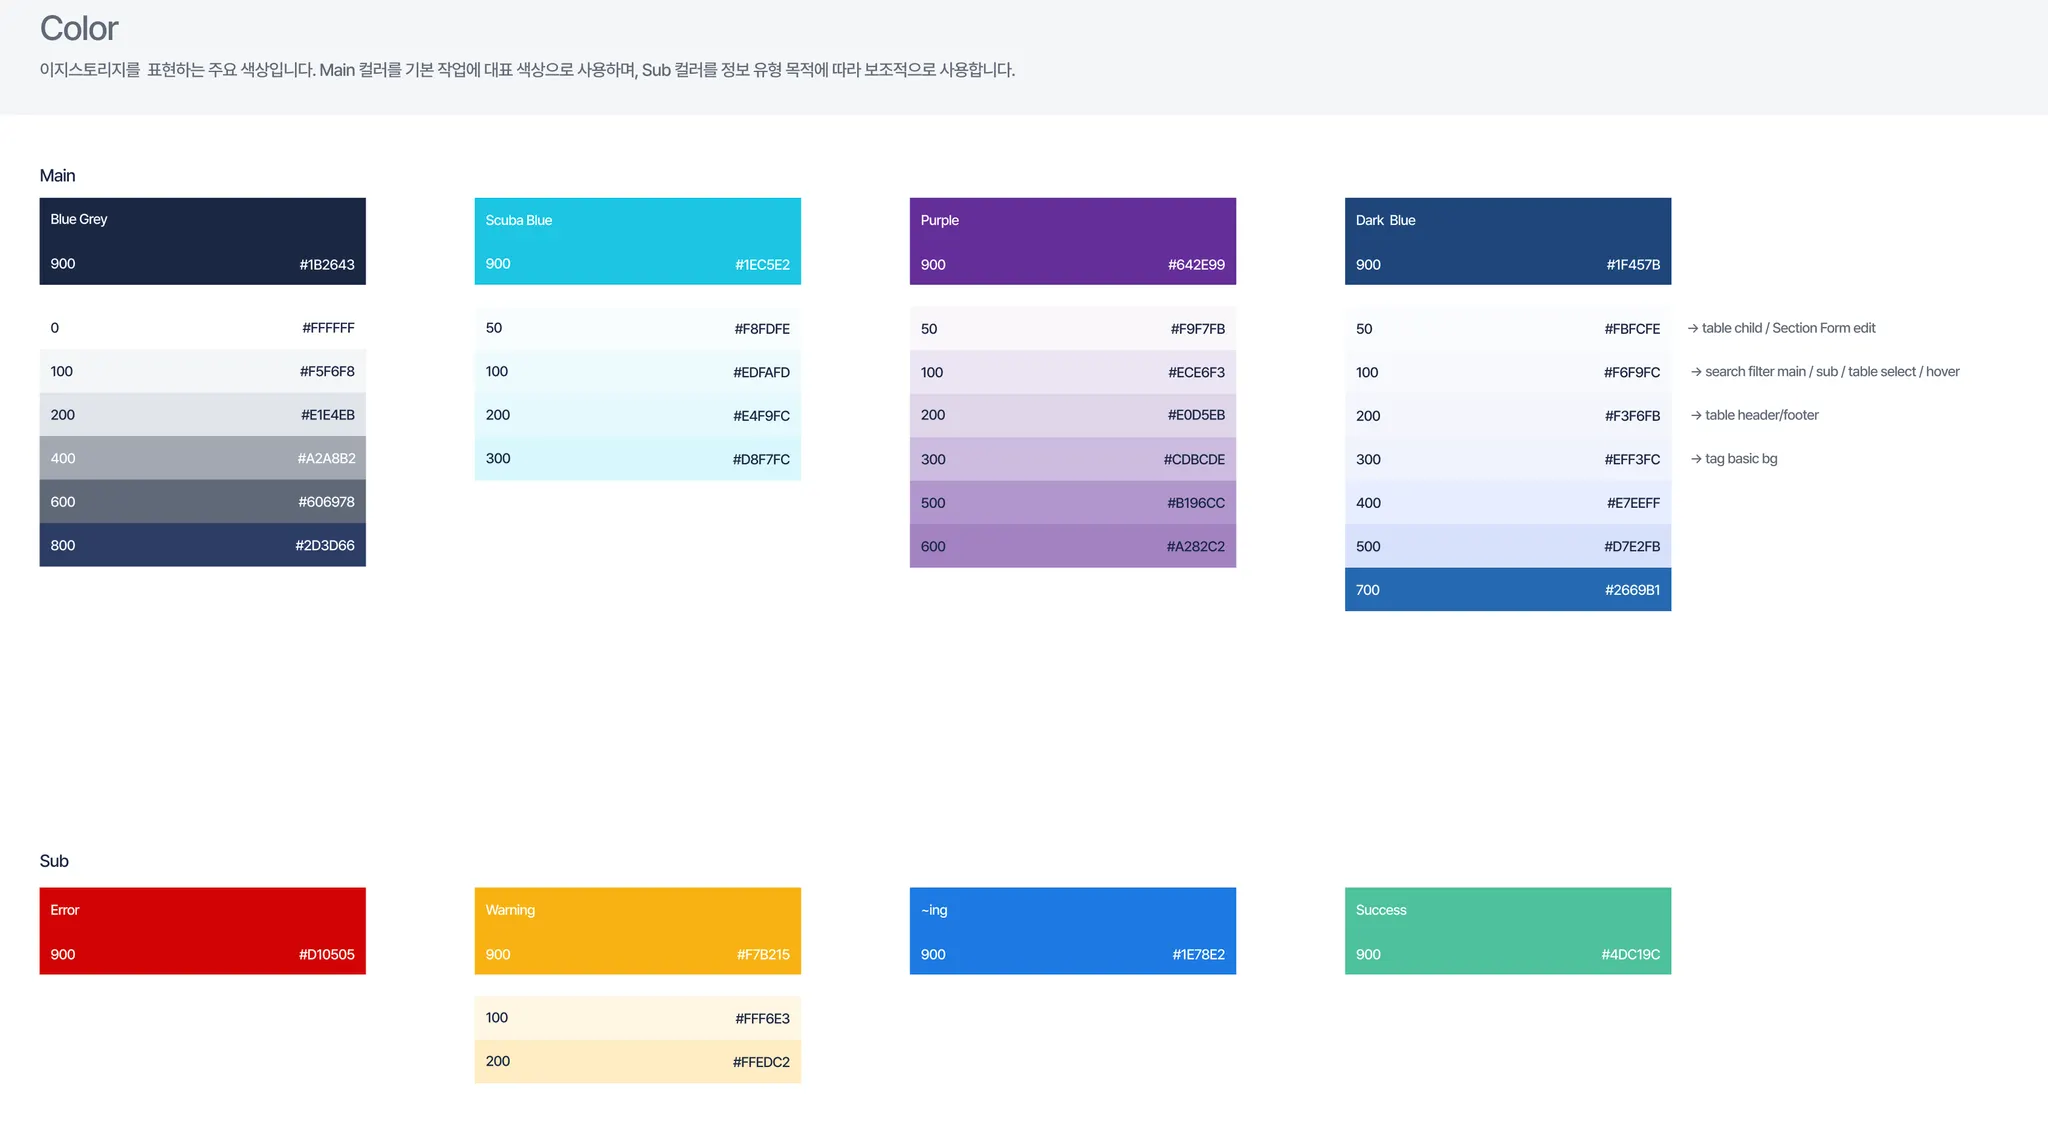Click the Blue Grey 900 #1B2643 swatch
Image resolution: width=2048 pixels, height=1122 pixels.
[202, 241]
